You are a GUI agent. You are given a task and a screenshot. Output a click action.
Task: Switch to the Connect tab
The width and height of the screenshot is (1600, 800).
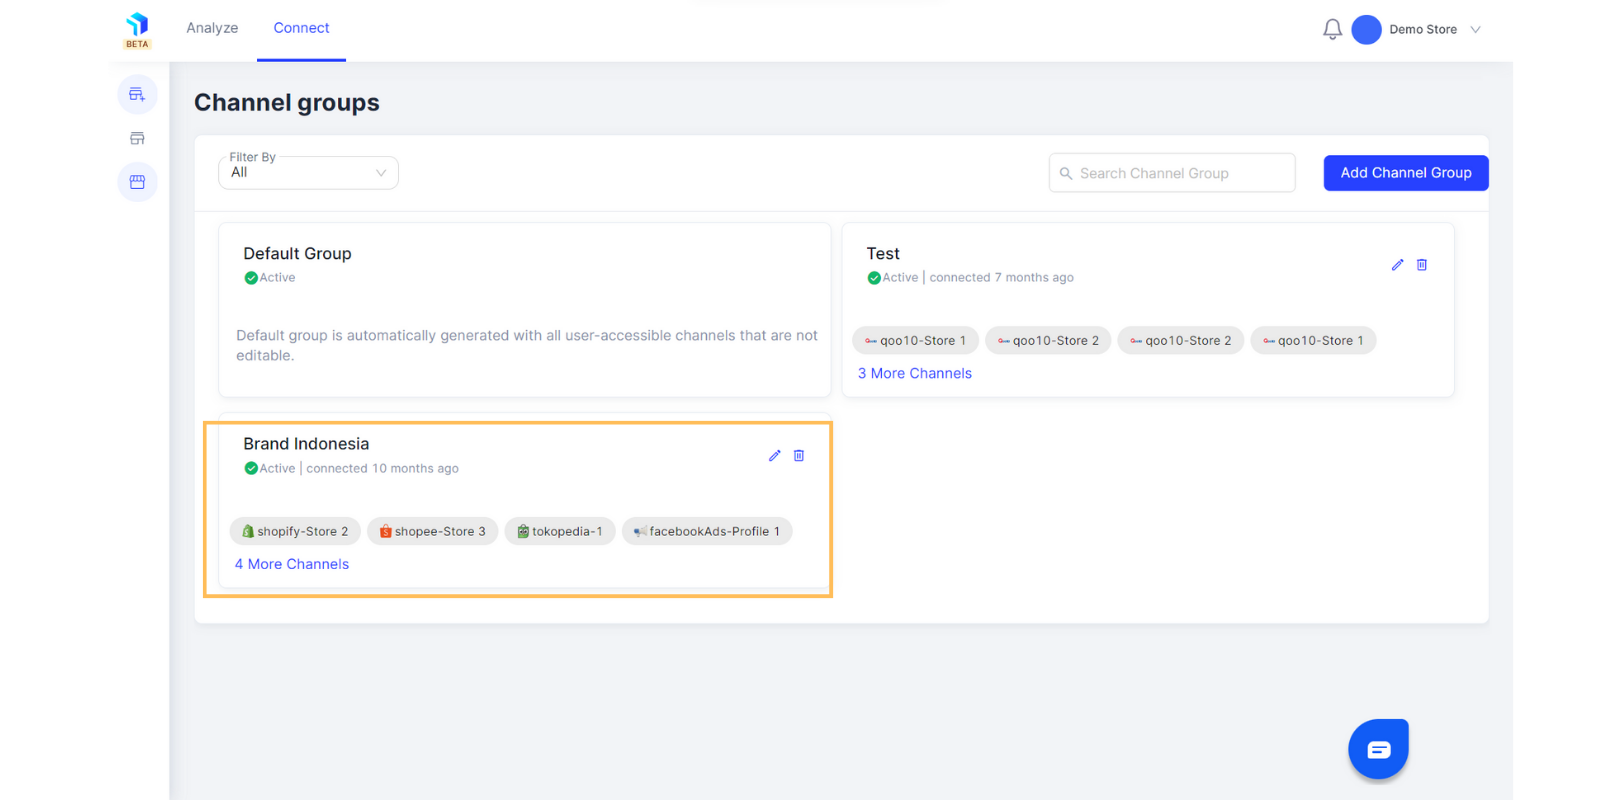[x=301, y=28]
